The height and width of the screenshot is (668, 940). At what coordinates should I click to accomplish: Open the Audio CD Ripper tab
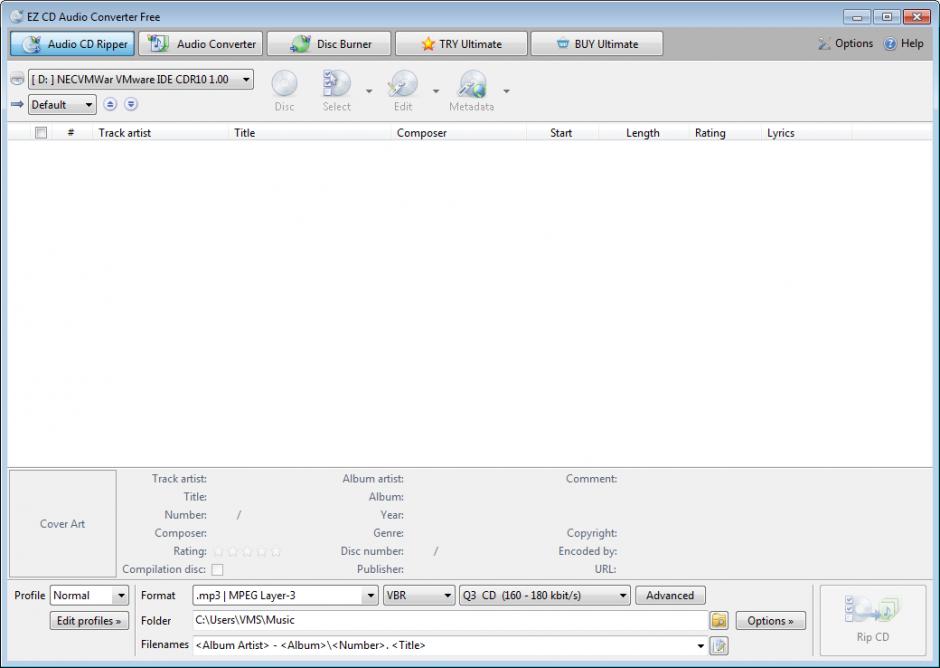[72, 44]
